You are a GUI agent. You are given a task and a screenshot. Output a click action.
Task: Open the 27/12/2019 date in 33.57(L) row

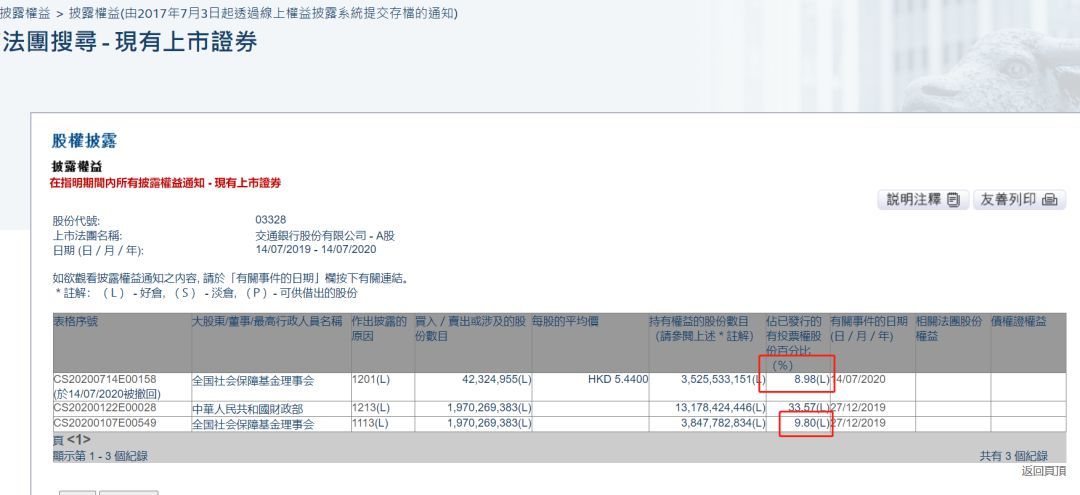(858, 408)
